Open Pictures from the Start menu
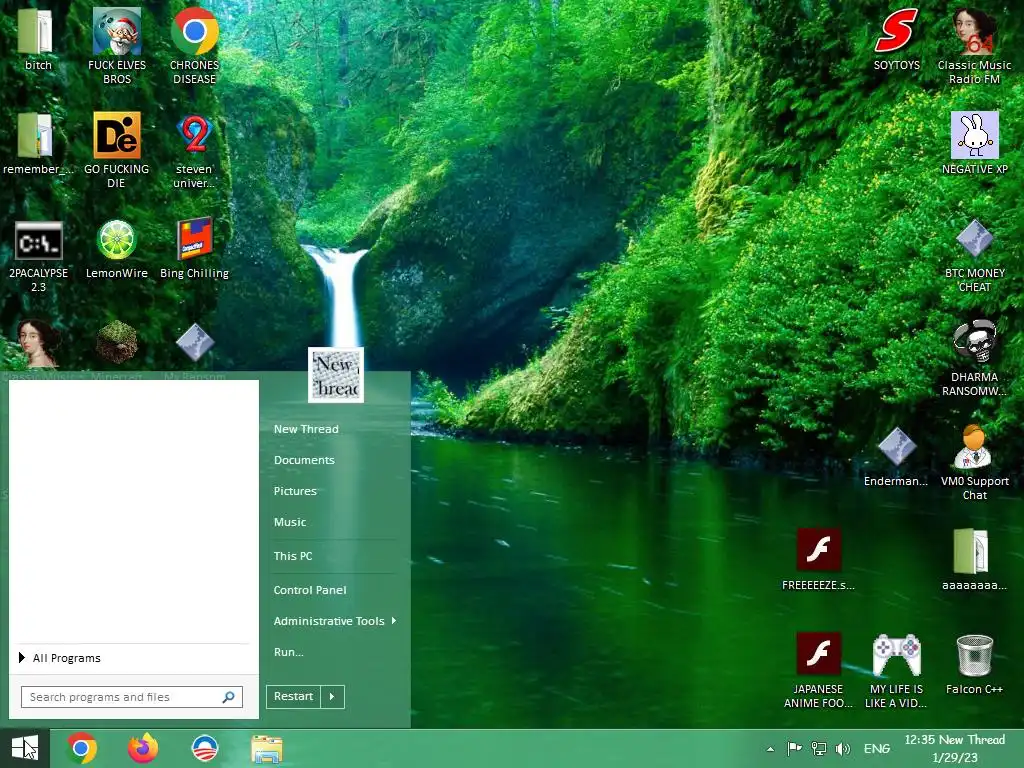The height and width of the screenshot is (768, 1024). (295, 491)
